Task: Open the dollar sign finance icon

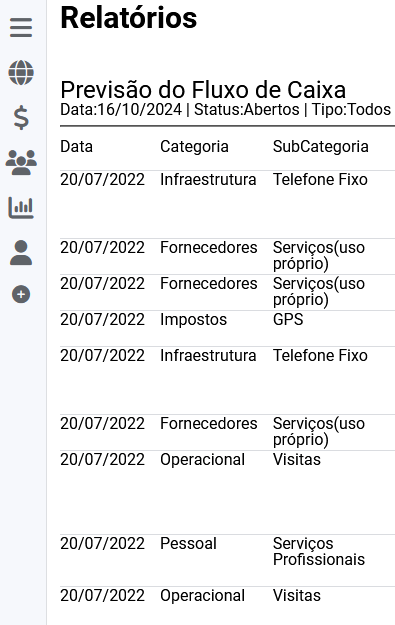Action: [21, 118]
